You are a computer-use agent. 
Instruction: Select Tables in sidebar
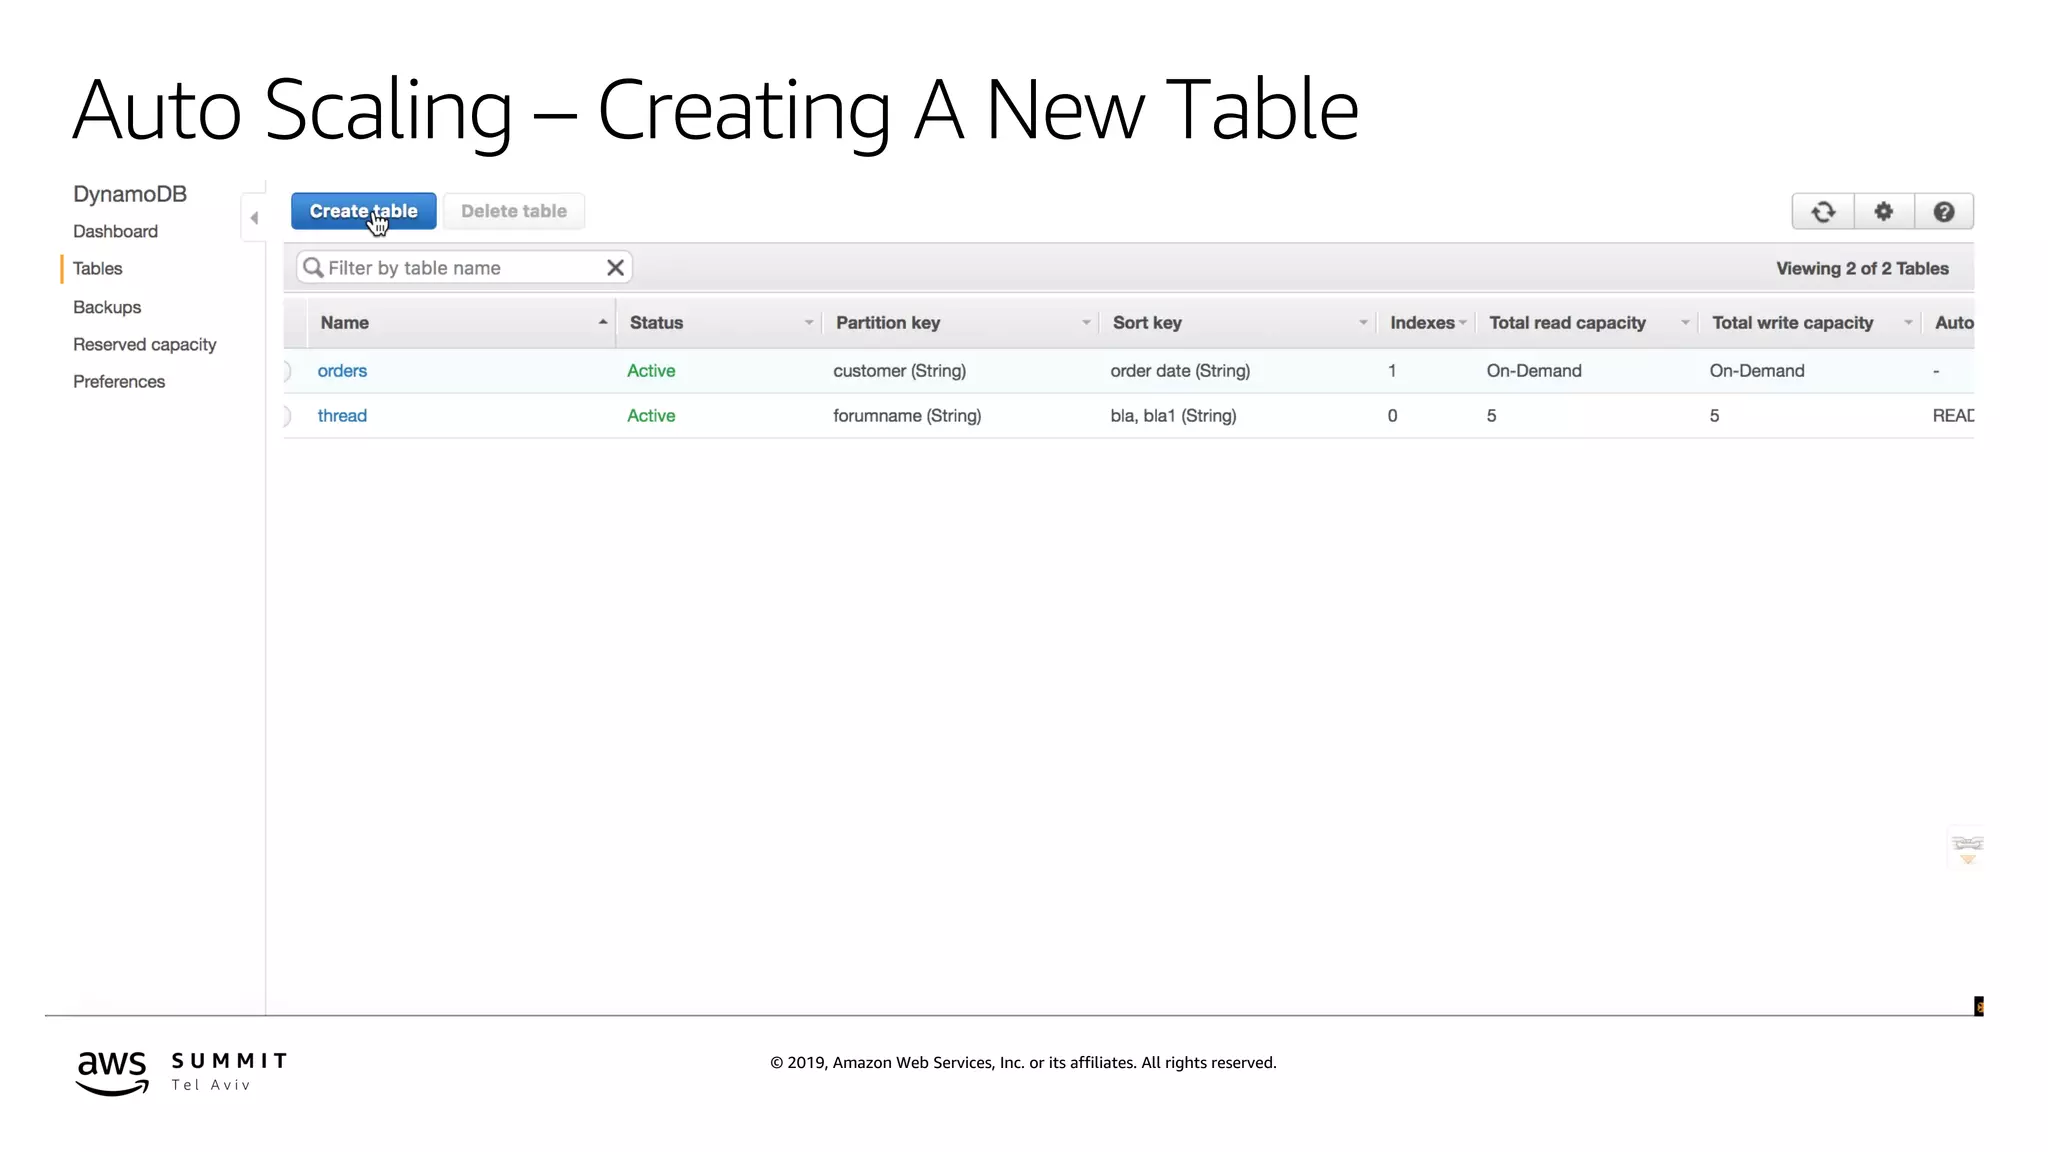pos(97,269)
